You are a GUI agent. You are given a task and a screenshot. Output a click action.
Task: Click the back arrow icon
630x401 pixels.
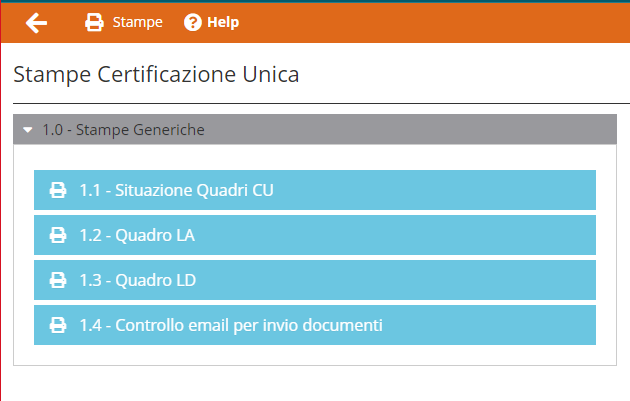(37, 23)
